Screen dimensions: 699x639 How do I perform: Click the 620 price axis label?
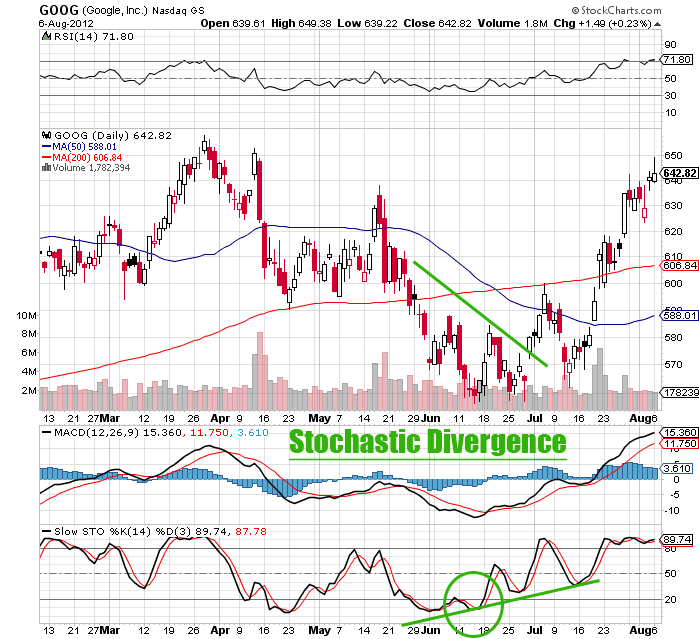coord(673,231)
